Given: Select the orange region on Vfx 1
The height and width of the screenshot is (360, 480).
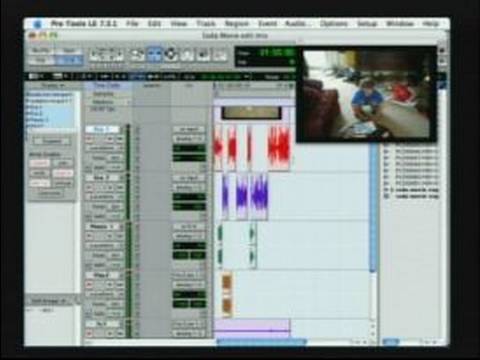Looking at the screenshot, I should point(227,294).
